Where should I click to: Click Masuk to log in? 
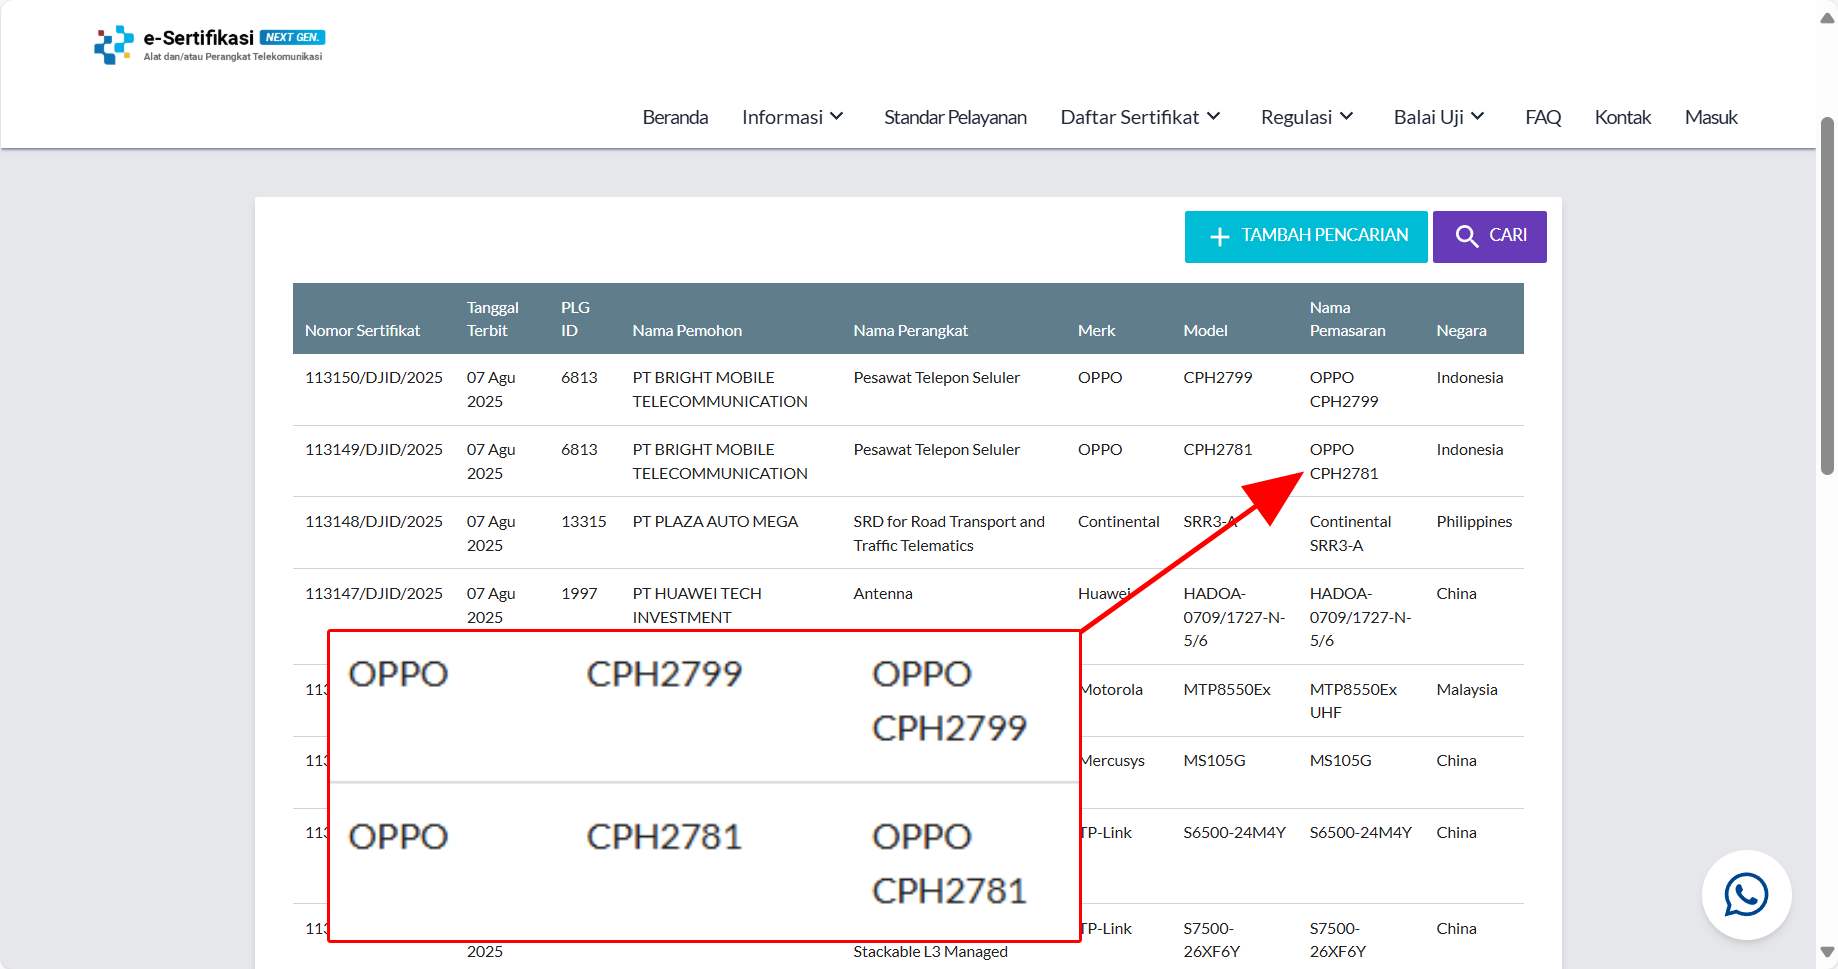(1711, 117)
